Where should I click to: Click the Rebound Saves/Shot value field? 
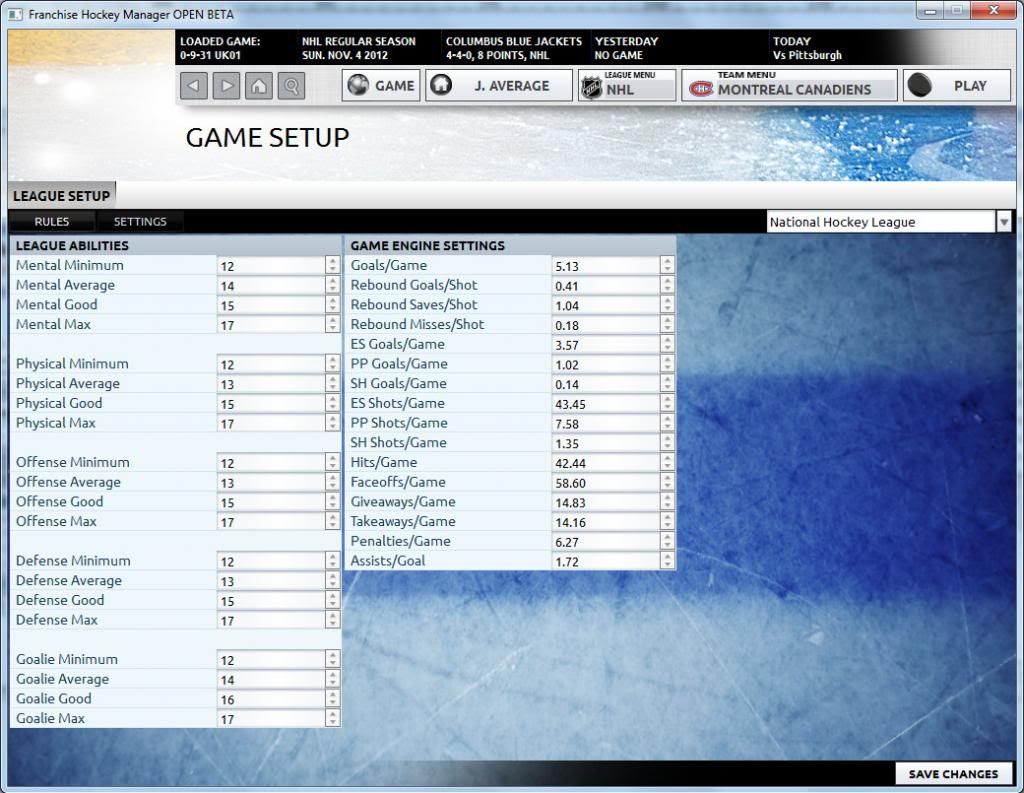tap(605, 305)
